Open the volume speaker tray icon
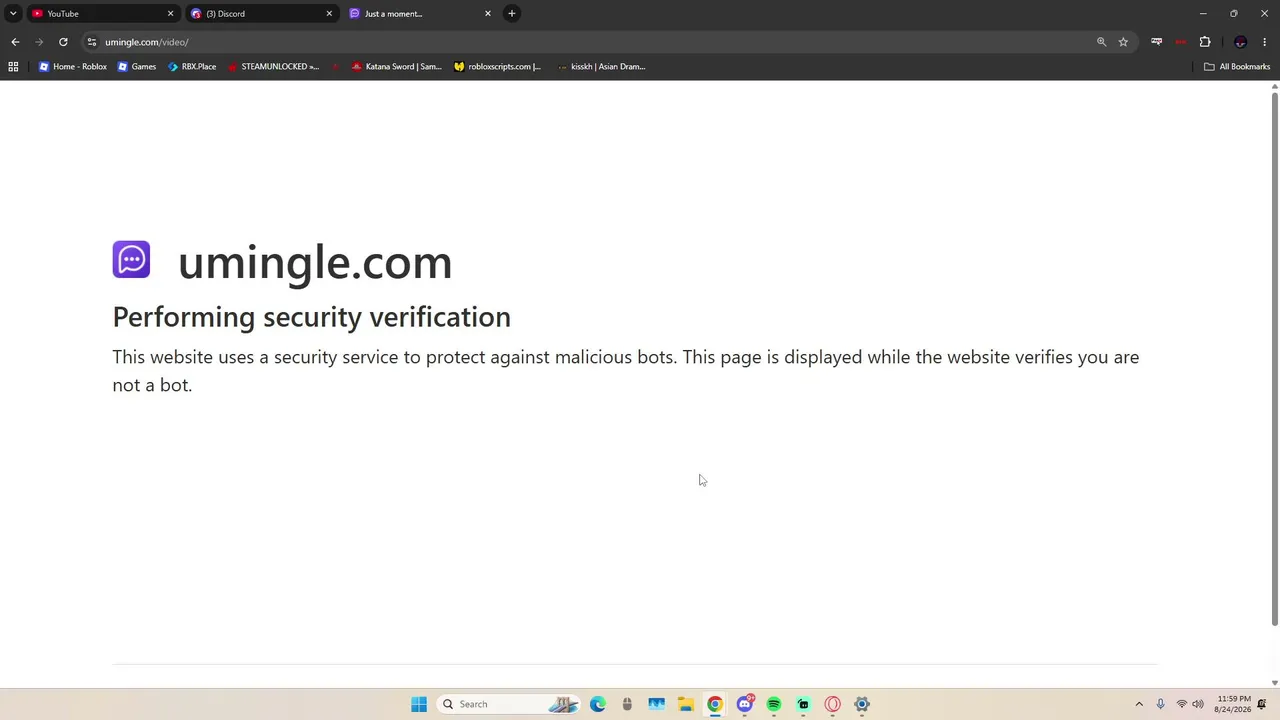1280x720 pixels. pyautogui.click(x=1198, y=704)
